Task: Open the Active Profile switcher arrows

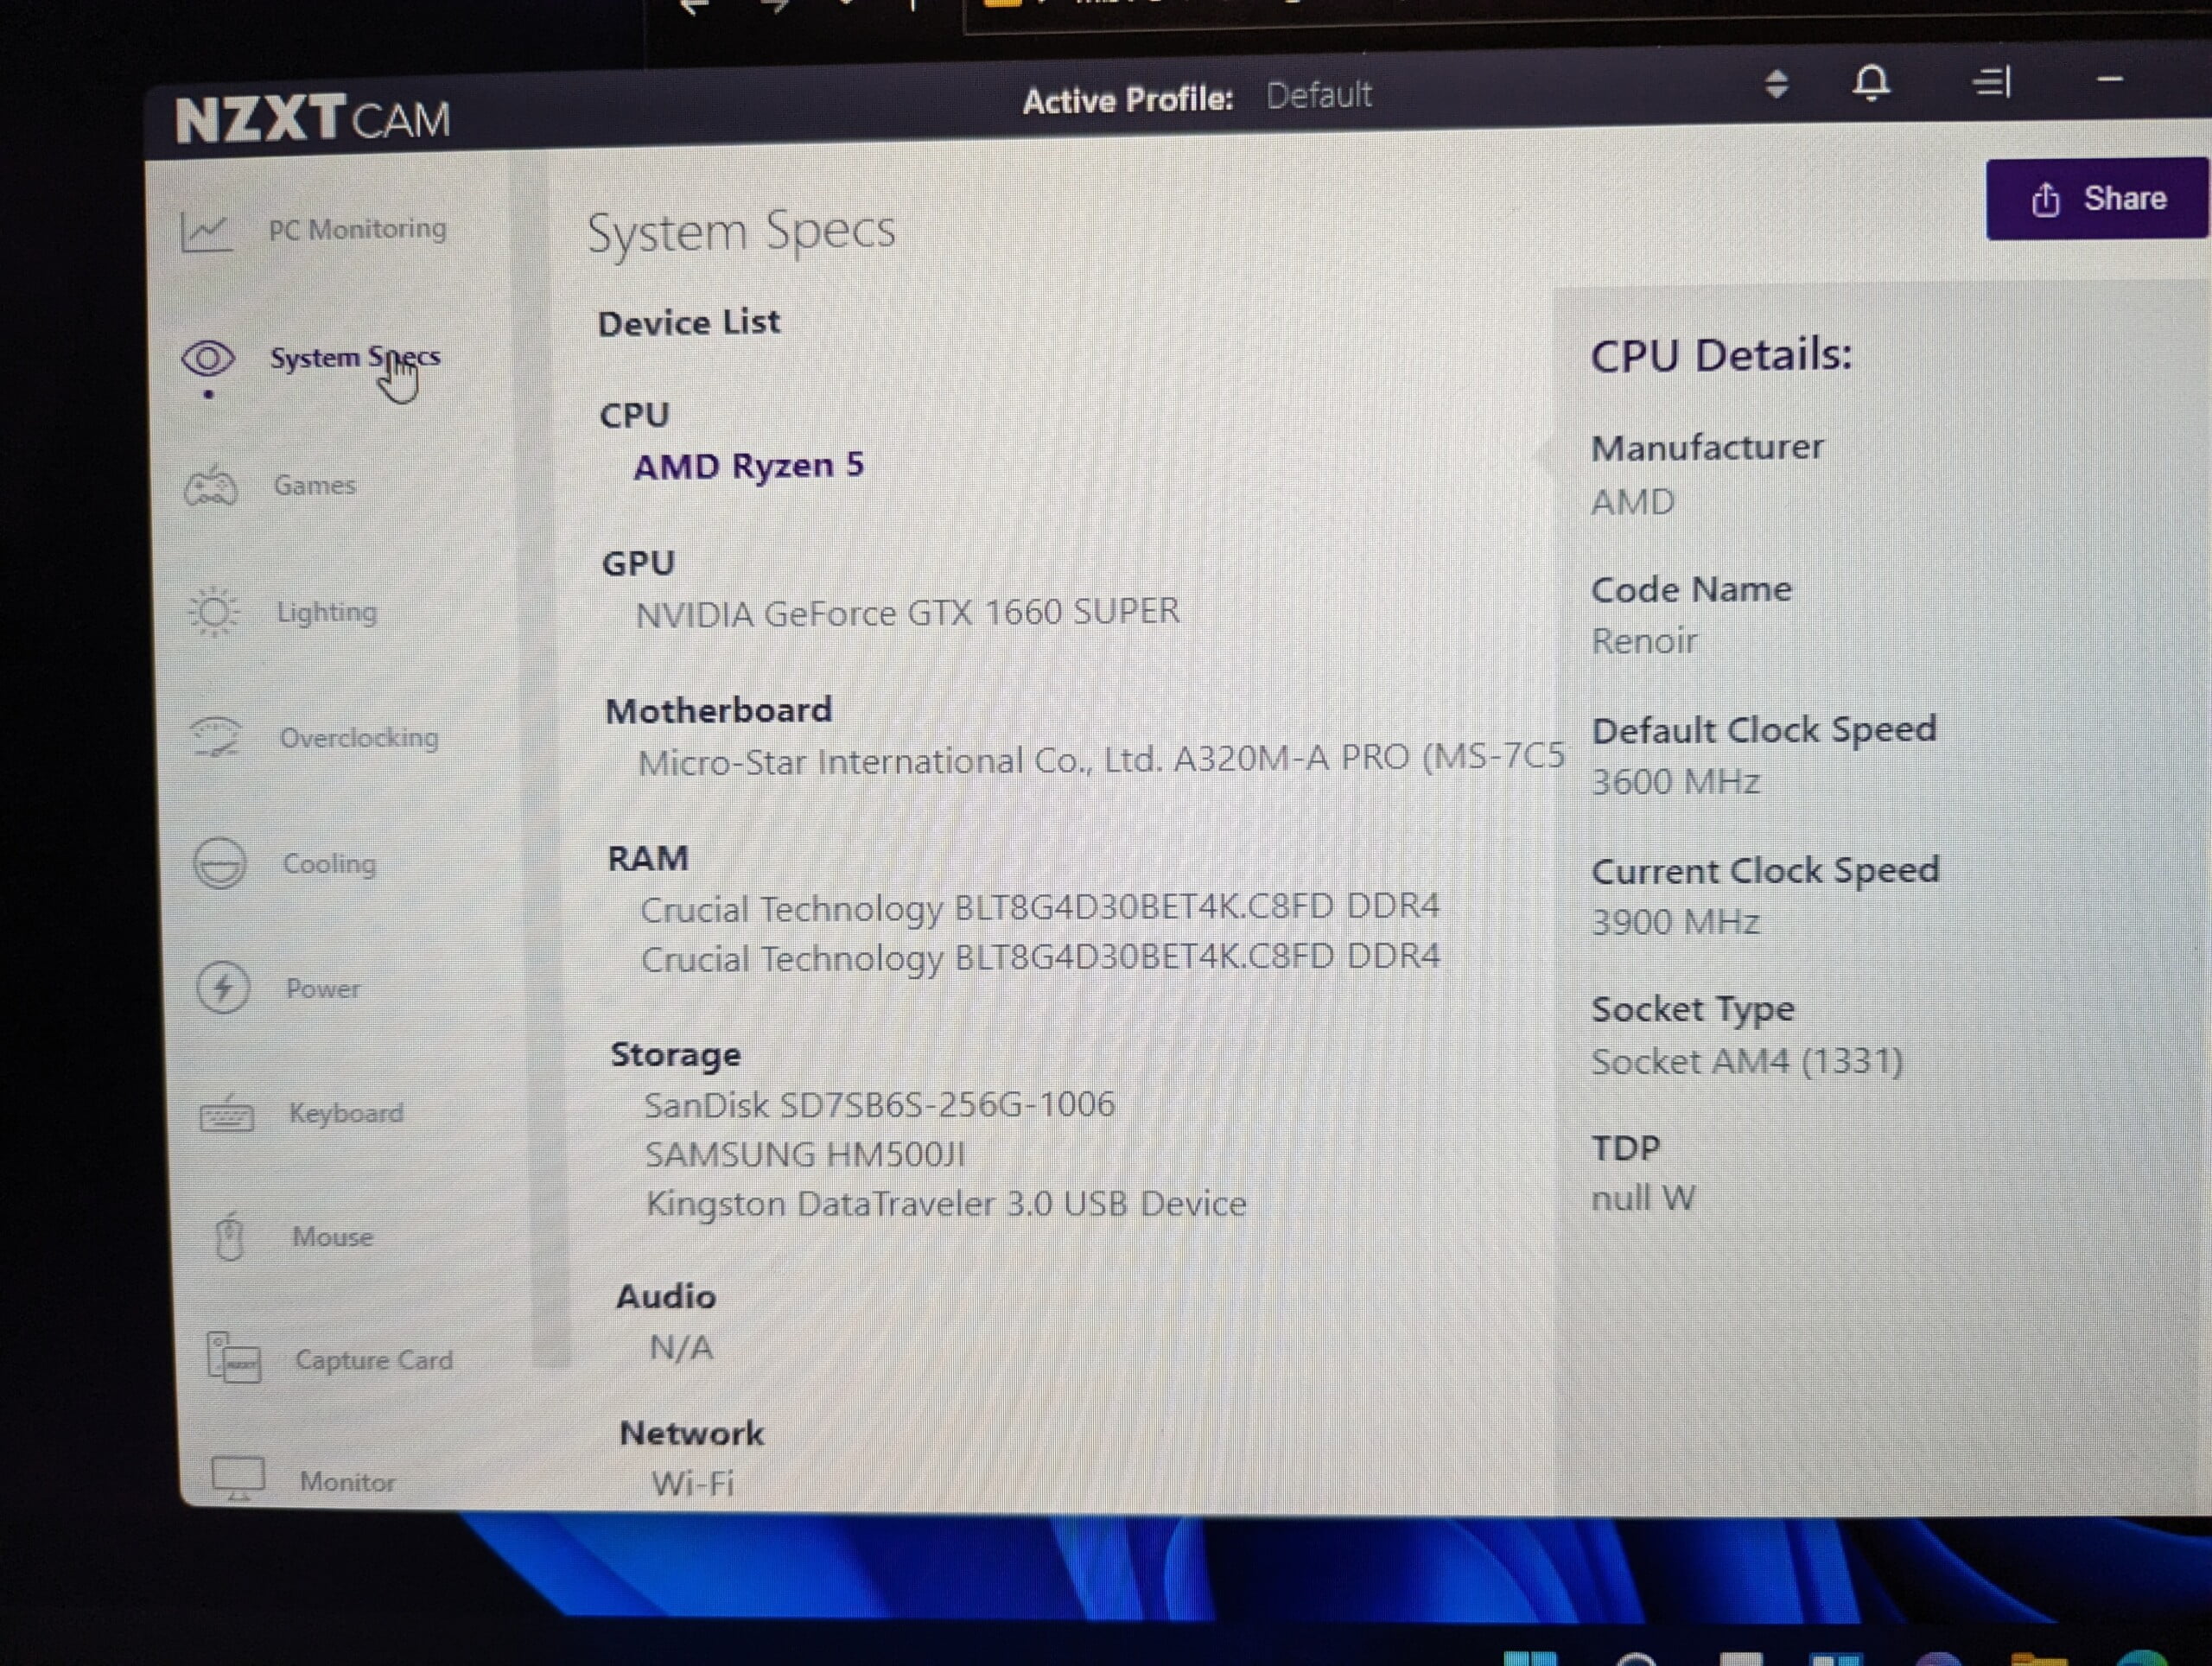Action: click(1776, 84)
